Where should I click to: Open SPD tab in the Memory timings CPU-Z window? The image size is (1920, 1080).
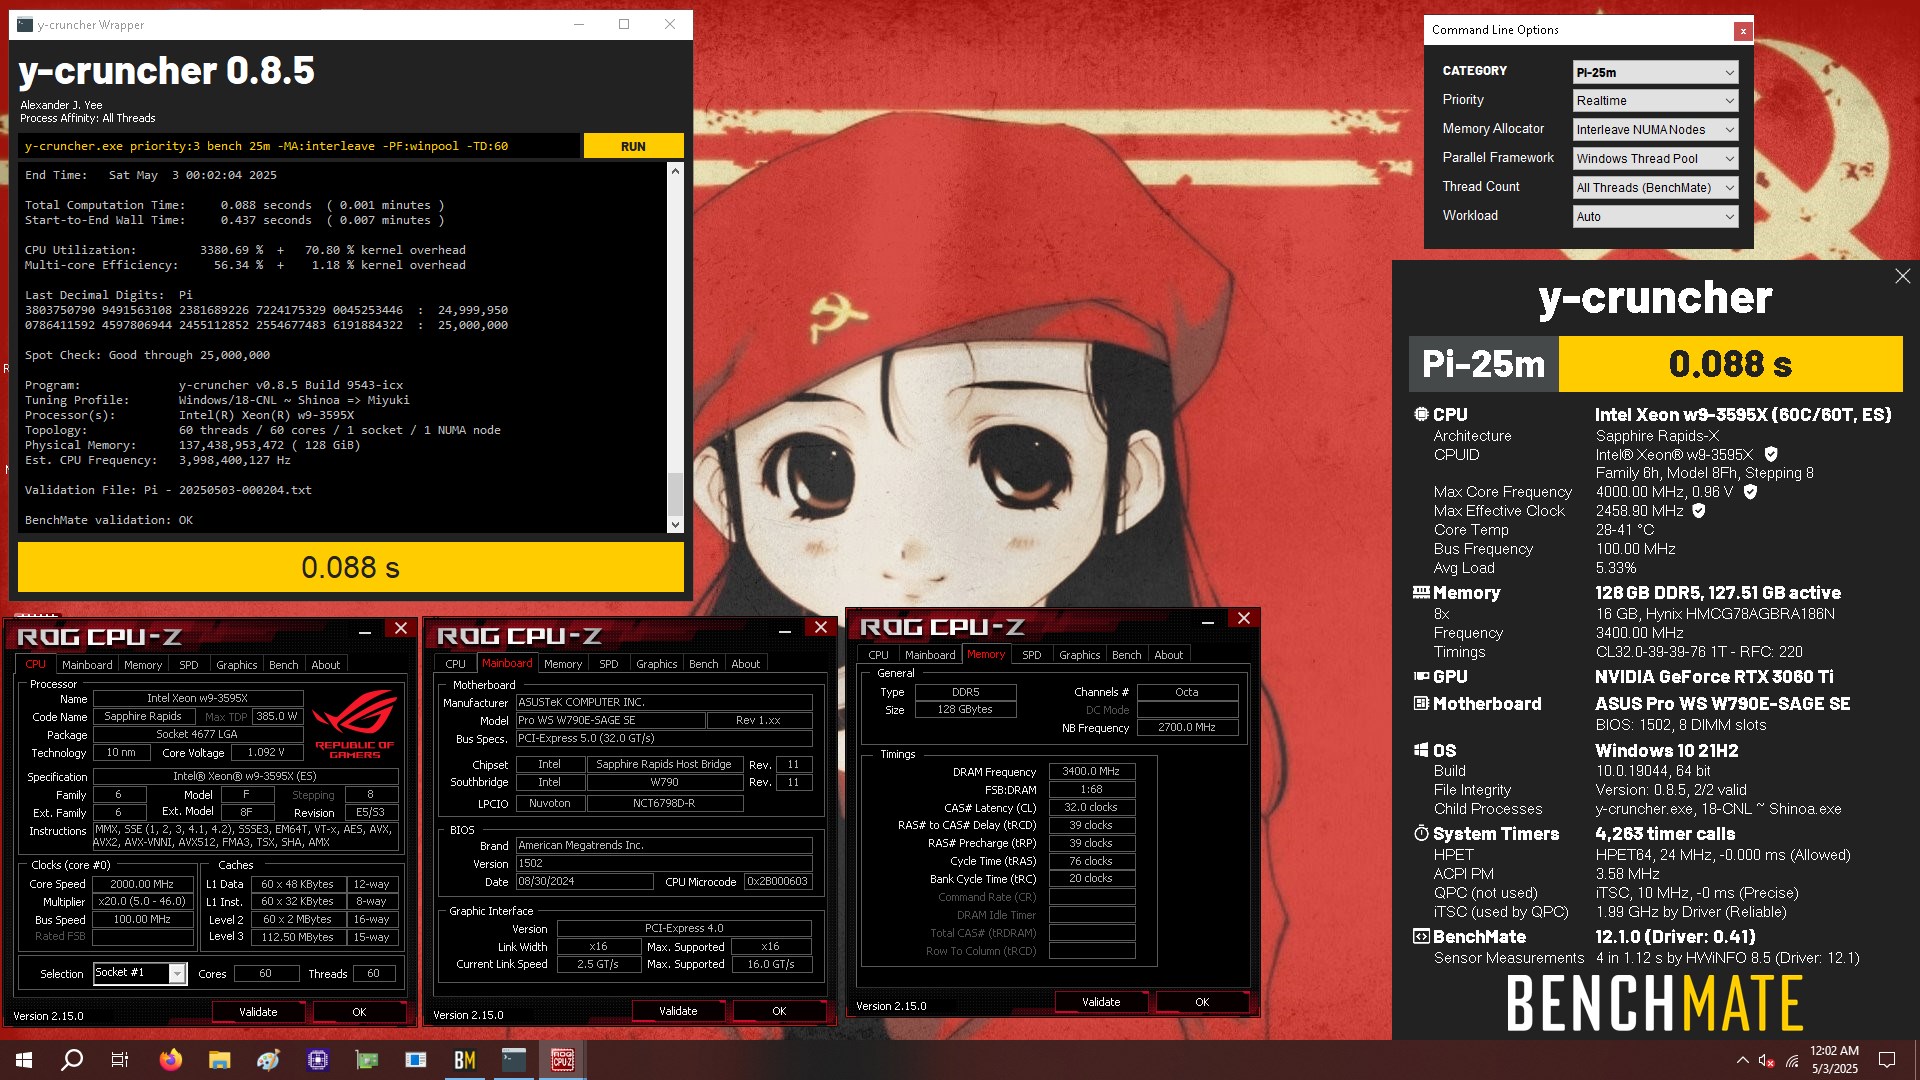click(x=1032, y=655)
